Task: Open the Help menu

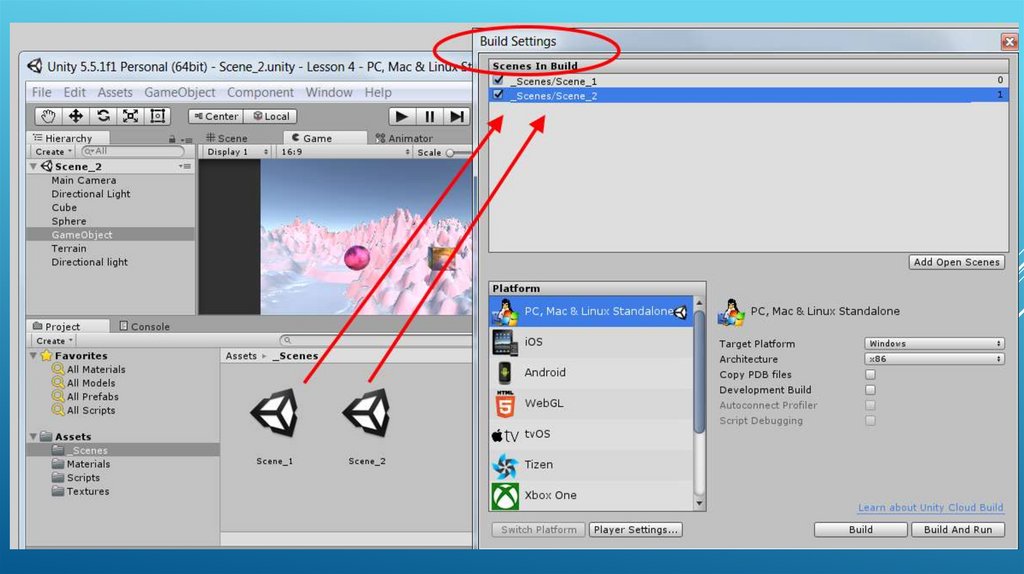Action: pos(378,92)
